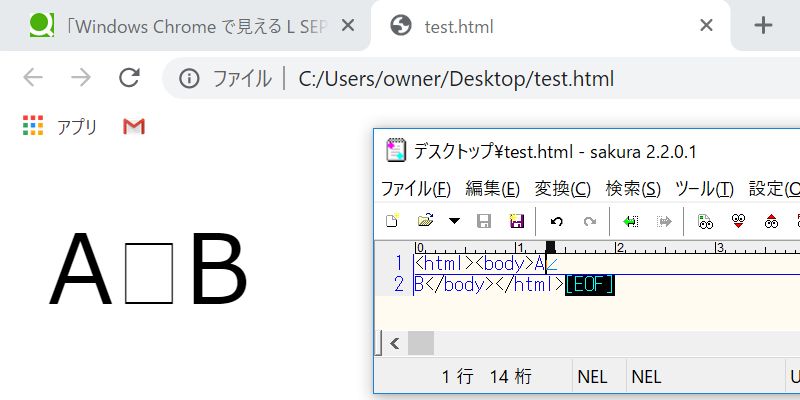
Task: Click the Redo arrow in sakura toolbar
Action: click(x=590, y=221)
